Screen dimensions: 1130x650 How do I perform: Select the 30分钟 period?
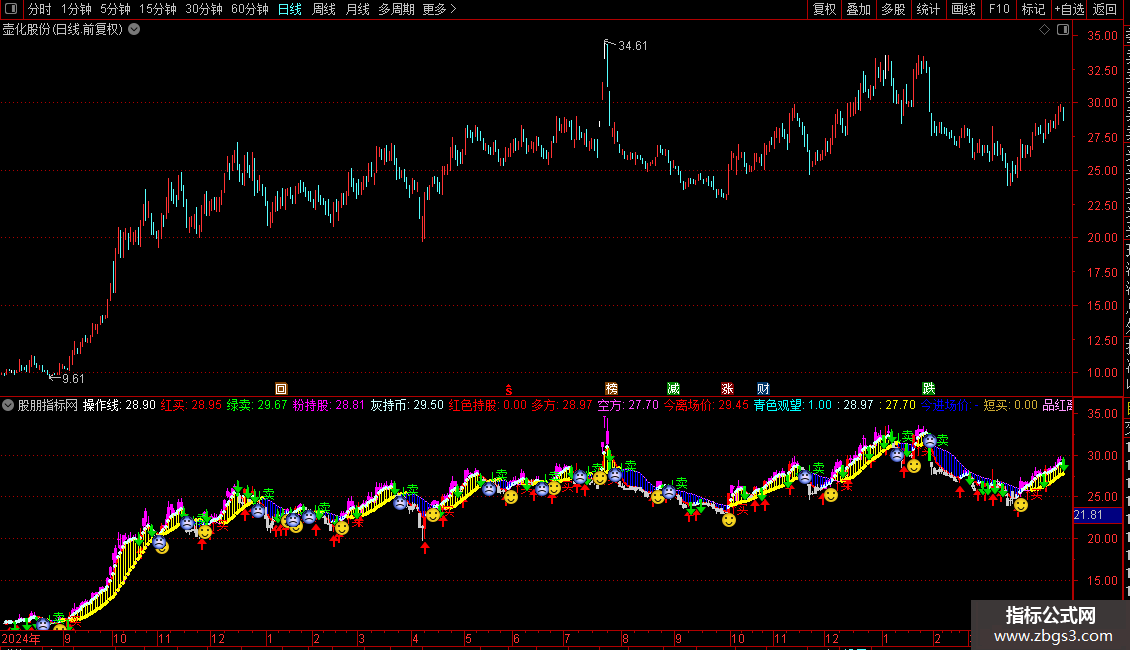204,9
